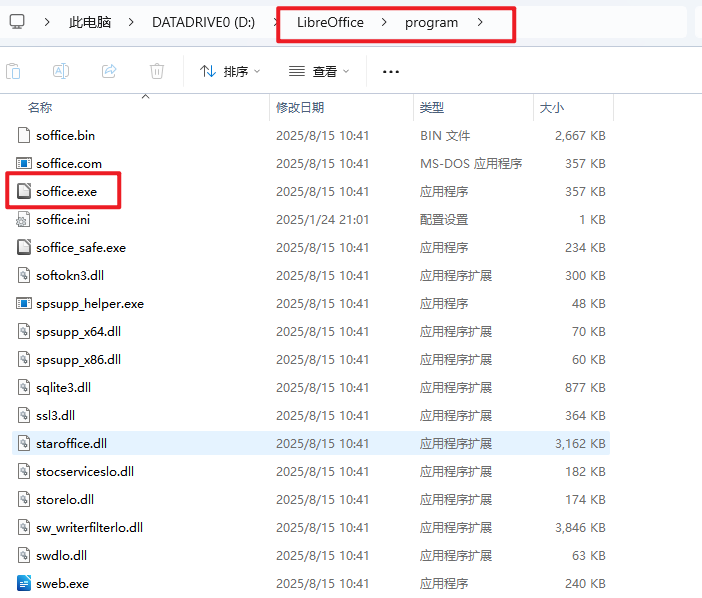Click the swdlo.dll file icon

click(x=24, y=555)
